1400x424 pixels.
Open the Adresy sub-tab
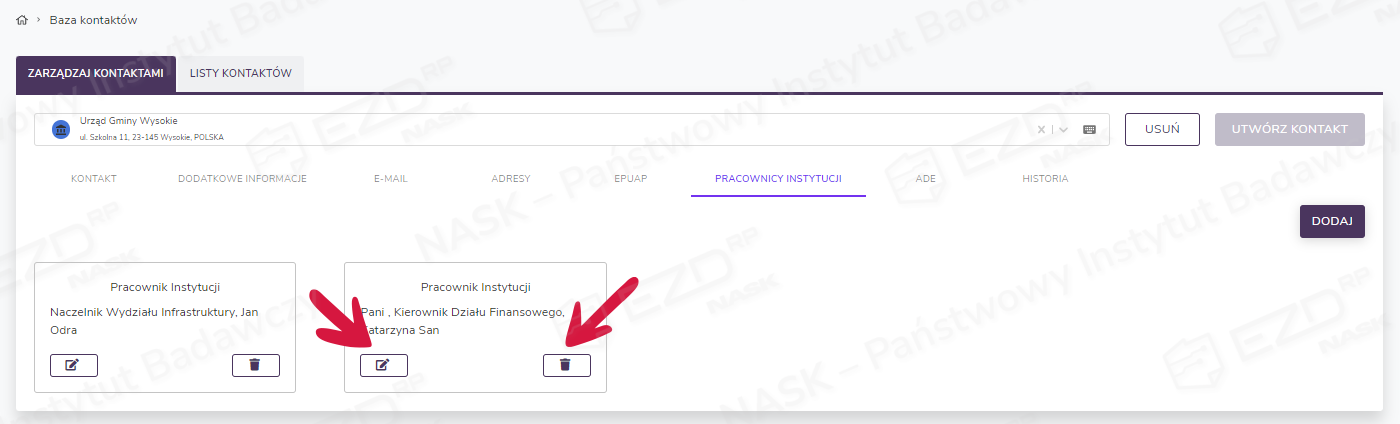tap(511, 179)
